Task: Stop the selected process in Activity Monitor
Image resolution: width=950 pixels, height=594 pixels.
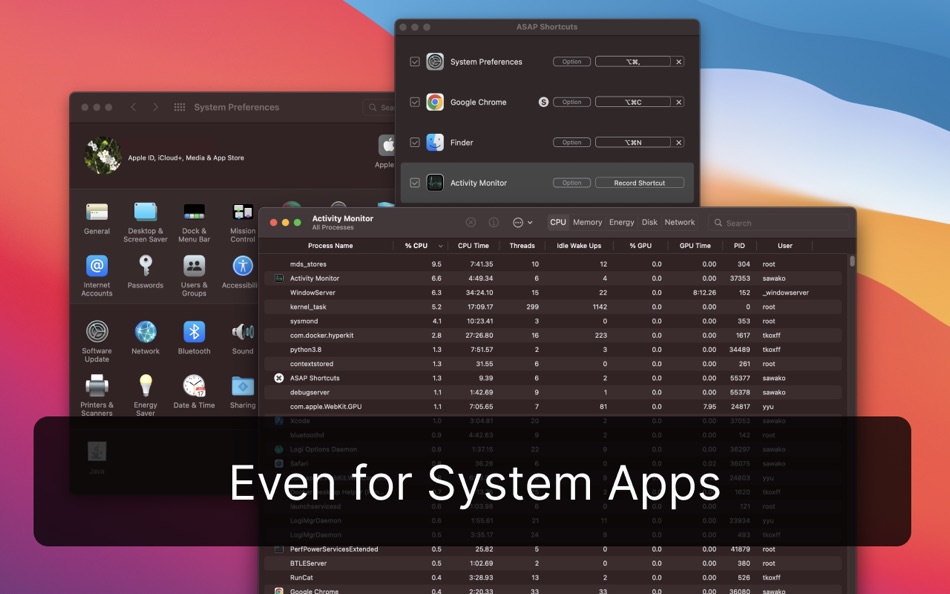Action: point(471,222)
